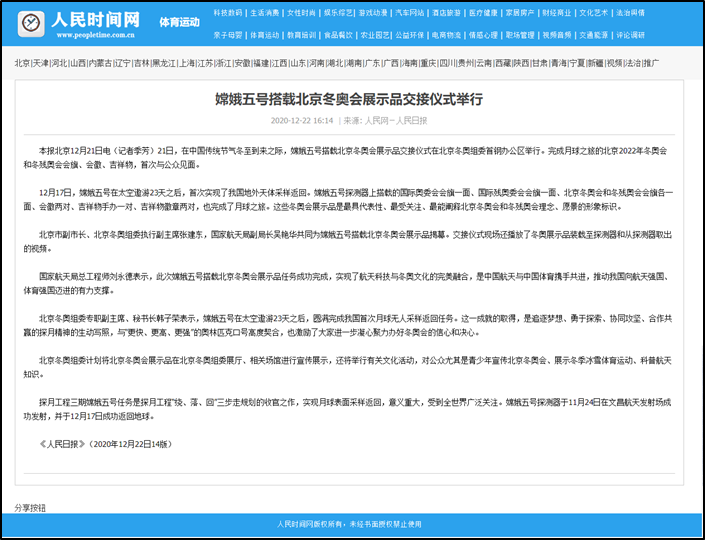Visit the 电商物流 channel
The image size is (705, 540).
(446, 35)
